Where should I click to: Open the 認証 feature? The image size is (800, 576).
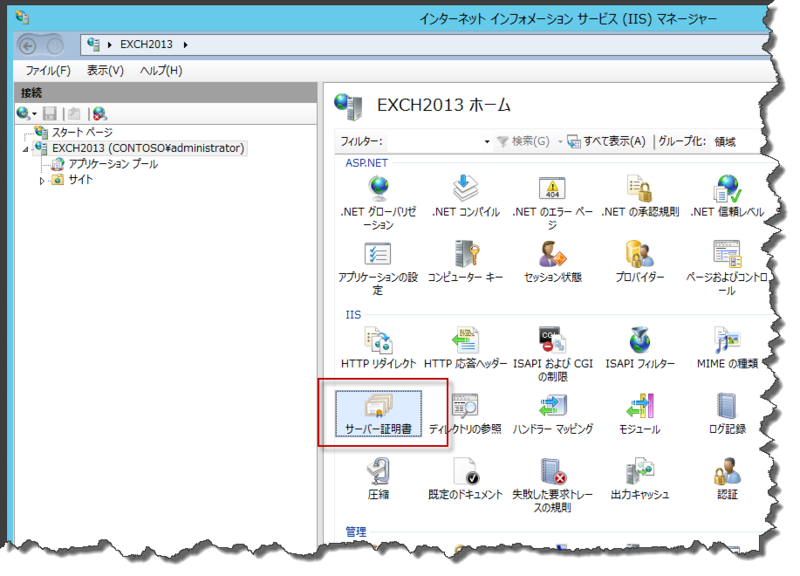pos(727,479)
